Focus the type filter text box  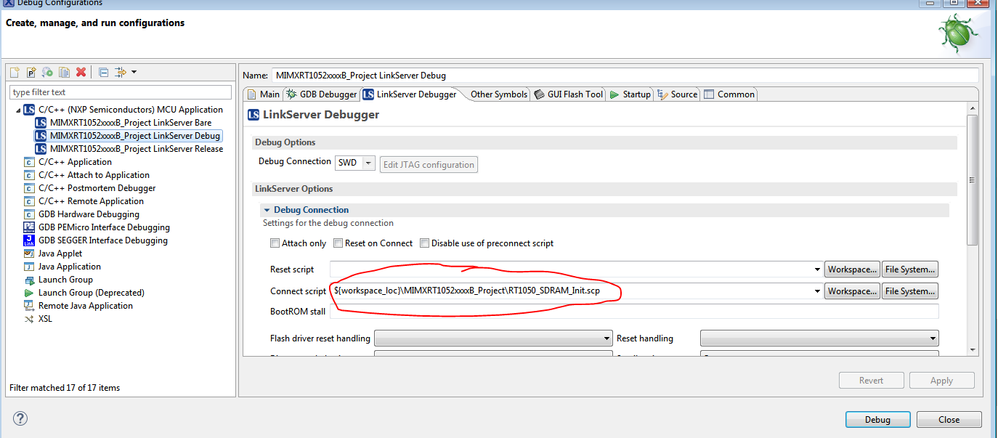120,92
